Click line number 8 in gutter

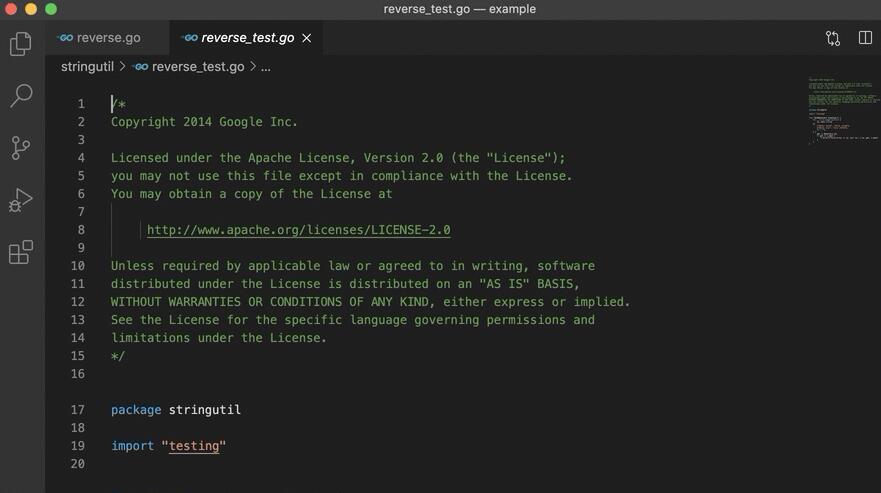[81, 230]
